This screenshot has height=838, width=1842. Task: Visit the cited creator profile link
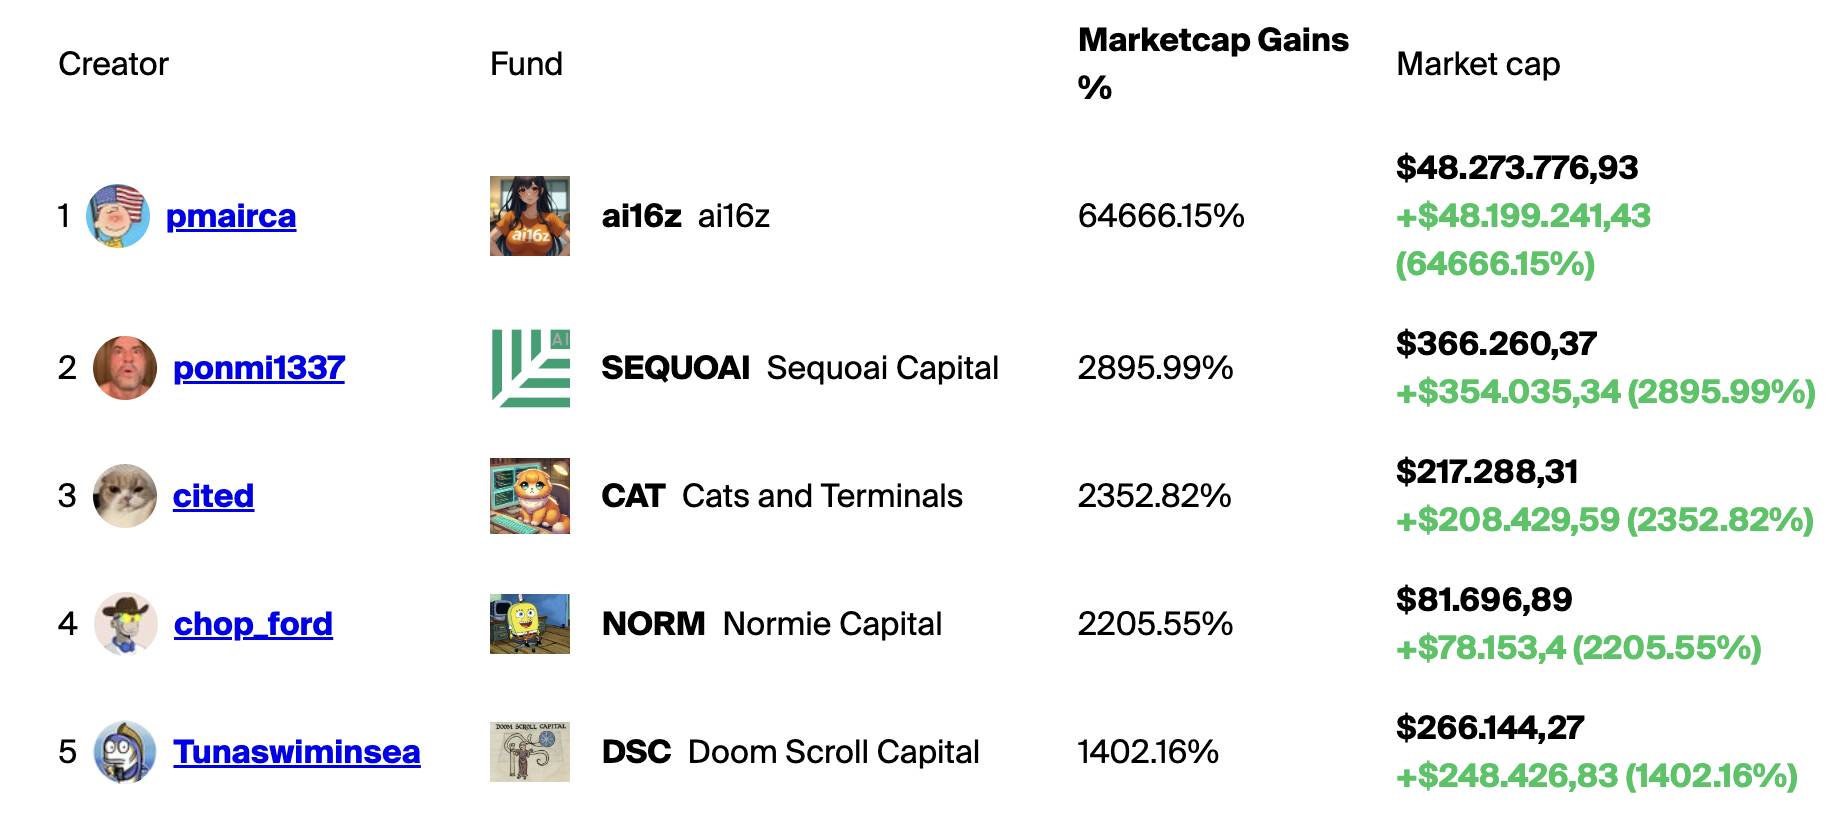[213, 496]
